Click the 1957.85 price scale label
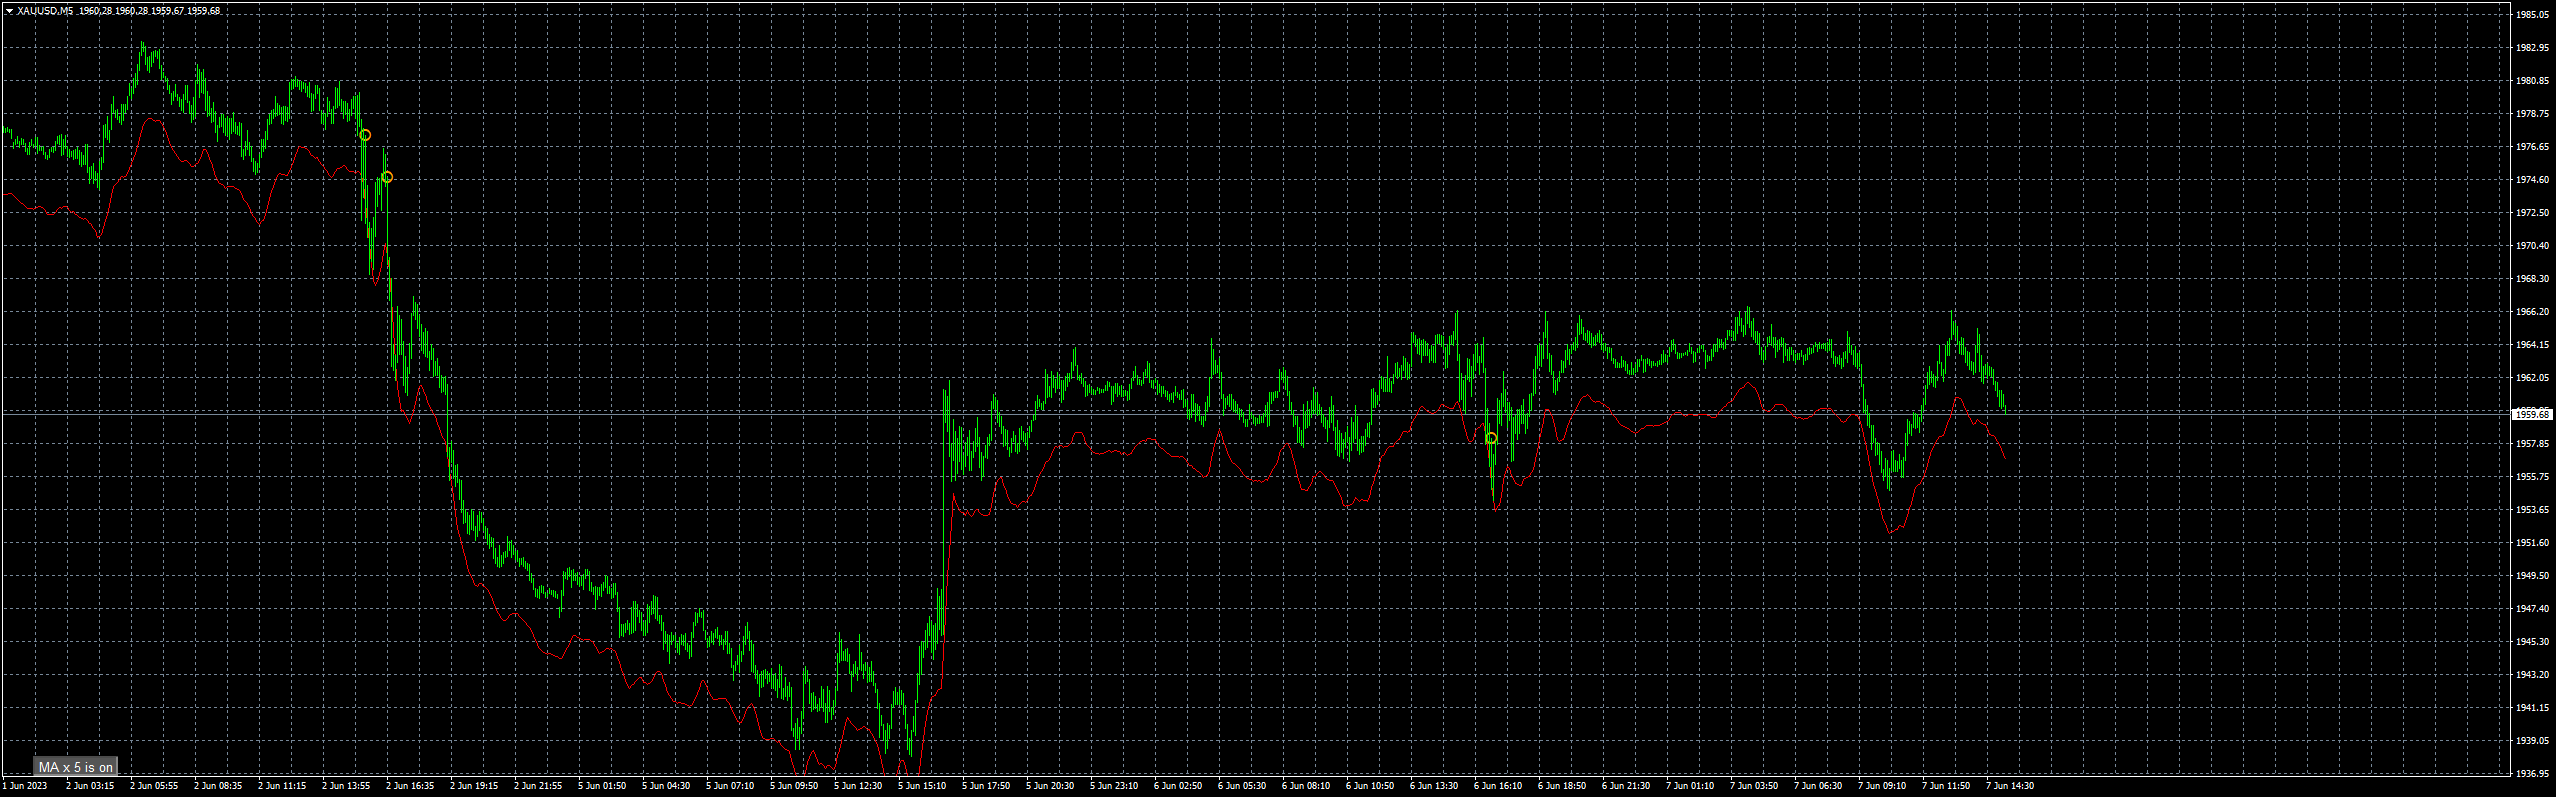Image resolution: width=2556 pixels, height=797 pixels. click(2532, 444)
